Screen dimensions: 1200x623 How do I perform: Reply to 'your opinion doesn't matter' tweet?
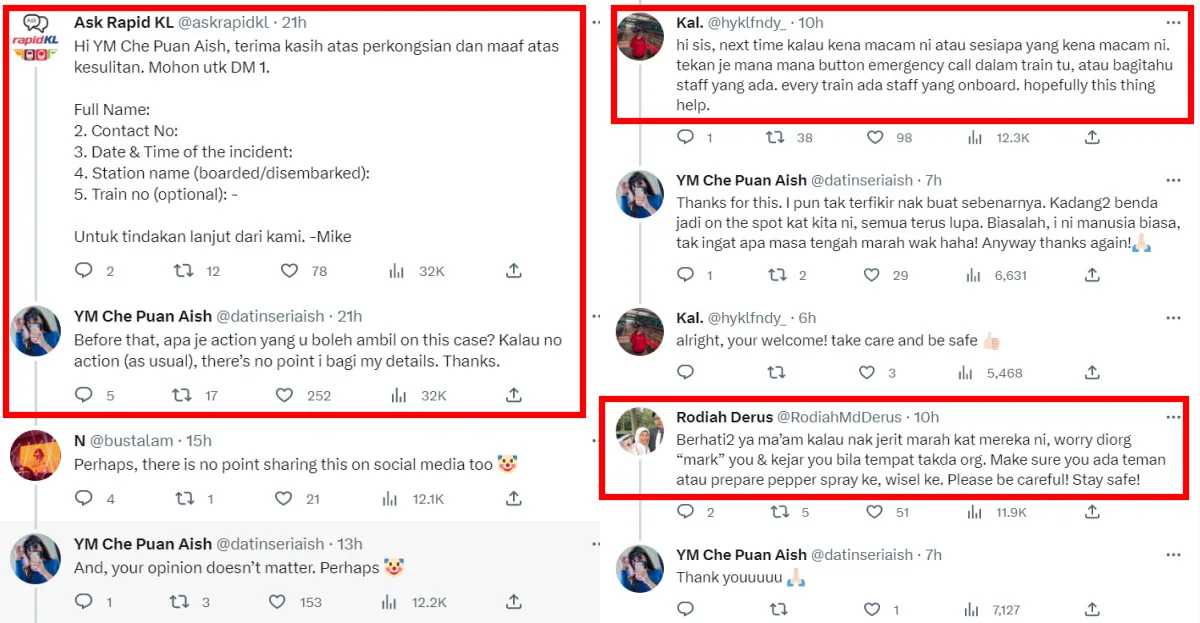click(x=84, y=602)
